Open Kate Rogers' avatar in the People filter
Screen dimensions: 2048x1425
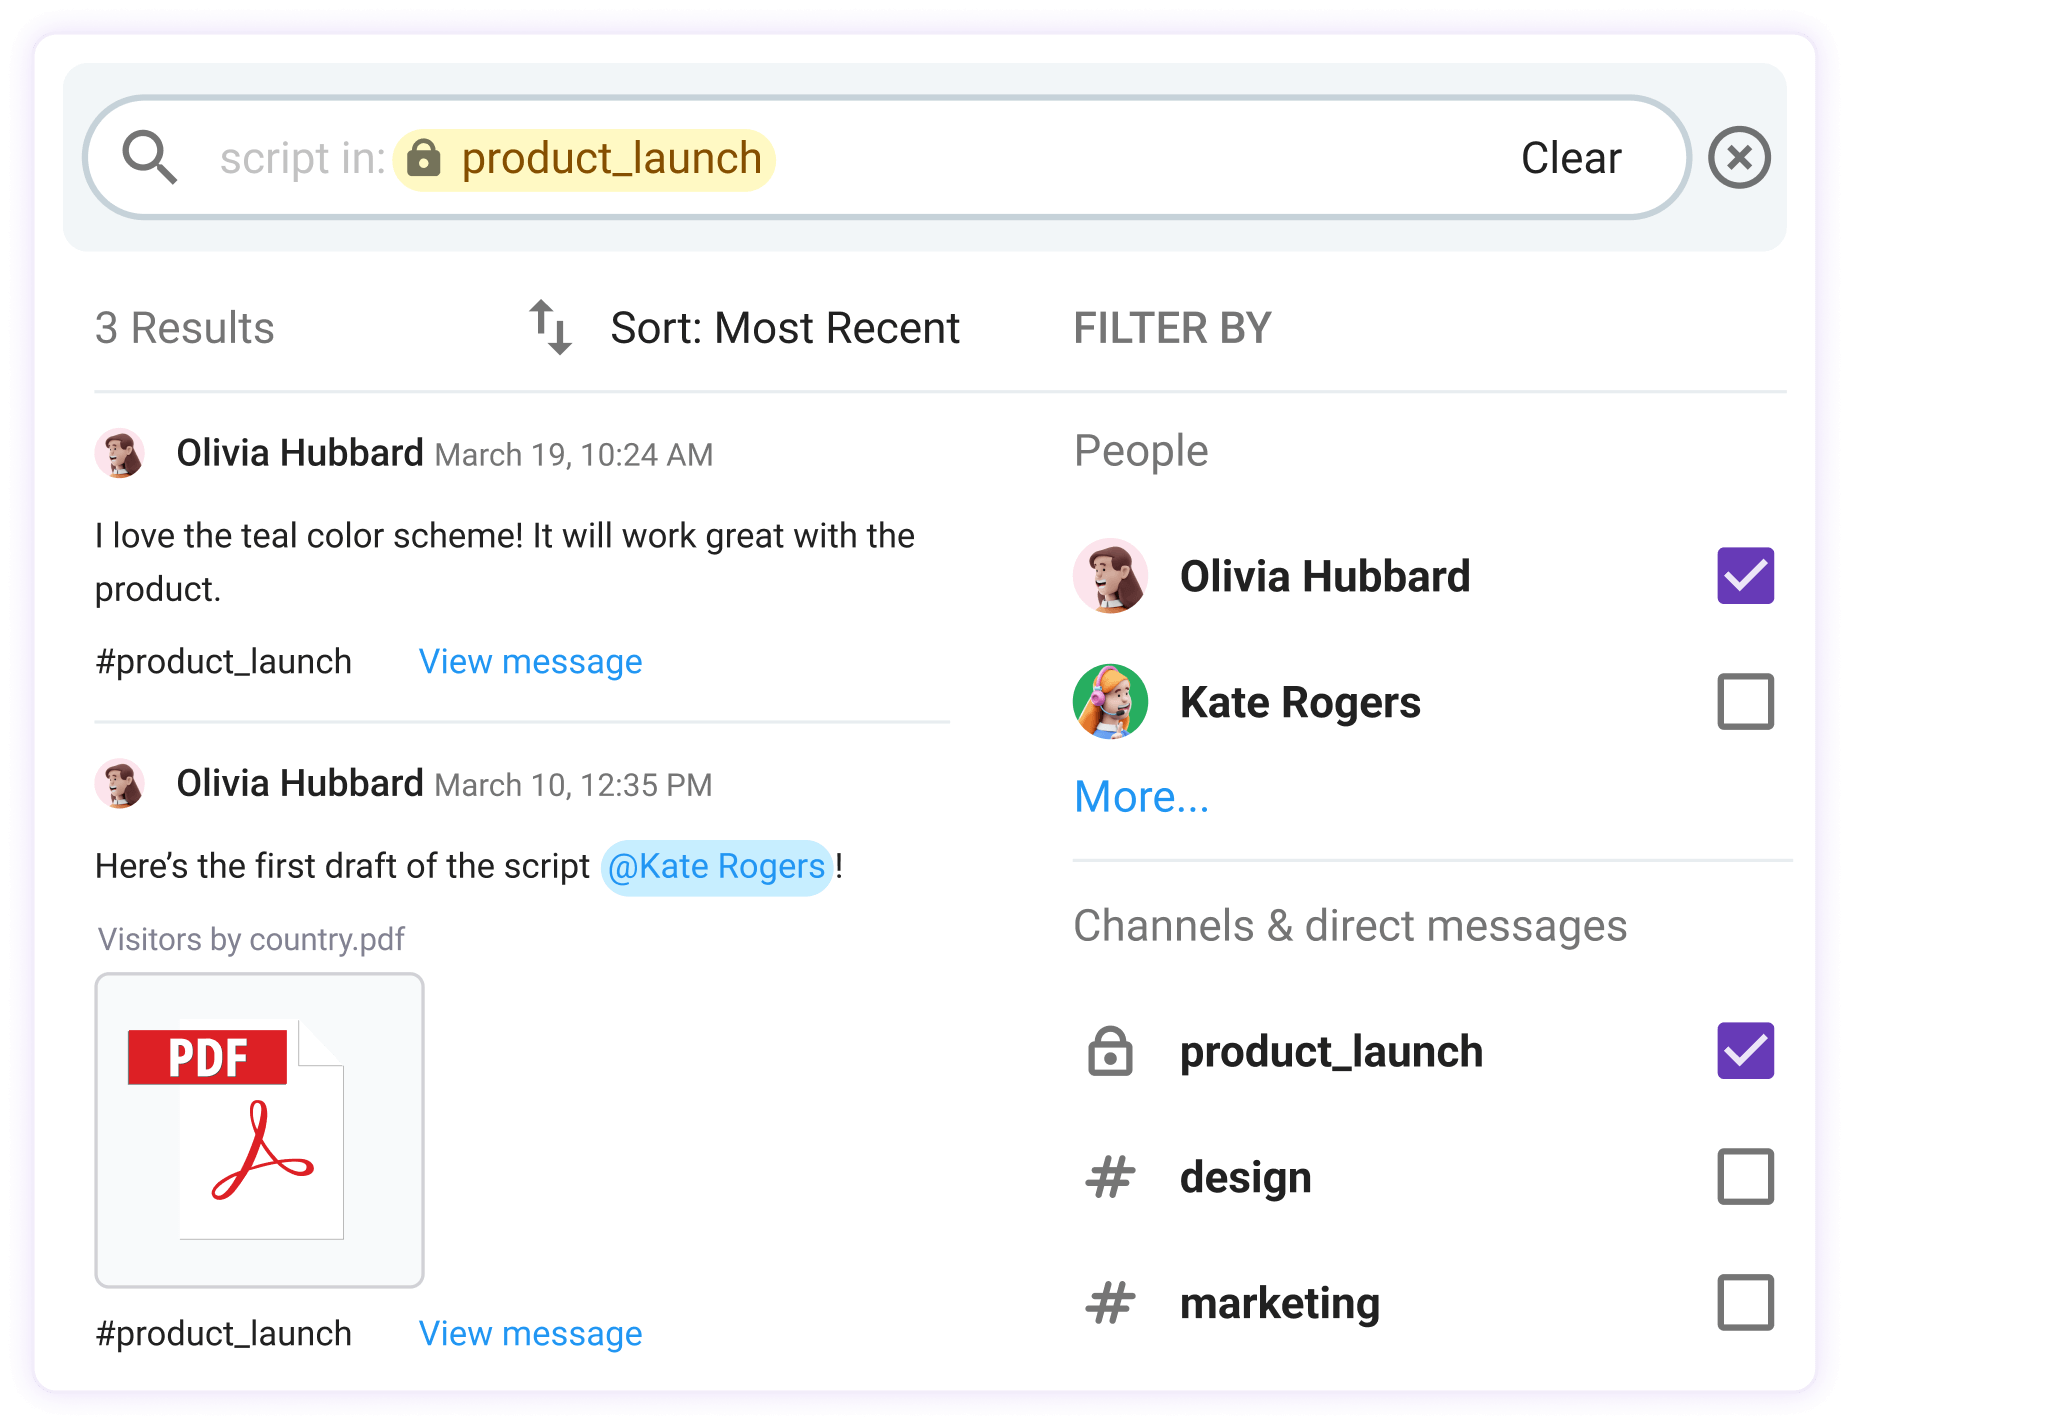pyautogui.click(x=1111, y=703)
